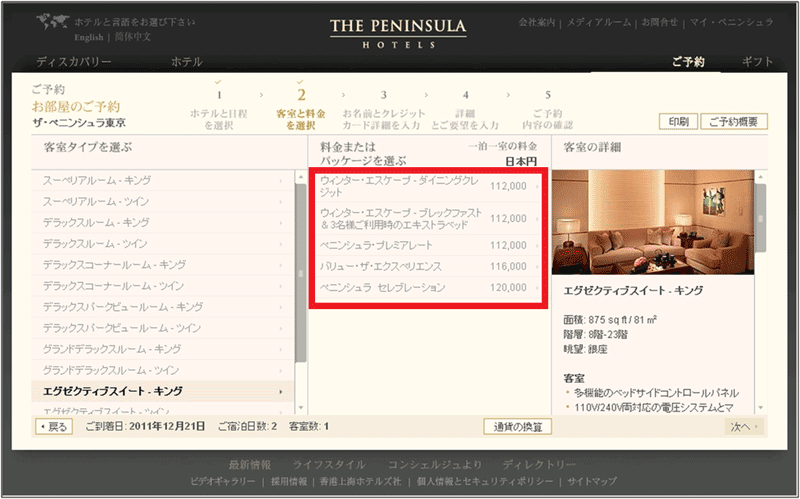Select グランドデラックスルーム - キング room type
The height and width of the screenshot is (499, 800).
pyautogui.click(x=163, y=349)
